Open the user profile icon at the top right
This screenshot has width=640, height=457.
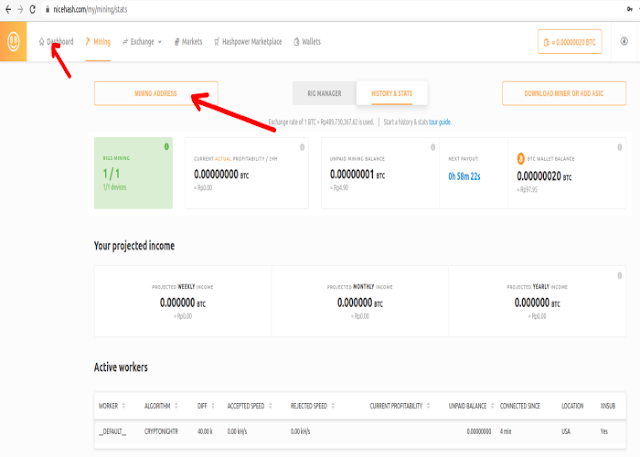pos(624,41)
